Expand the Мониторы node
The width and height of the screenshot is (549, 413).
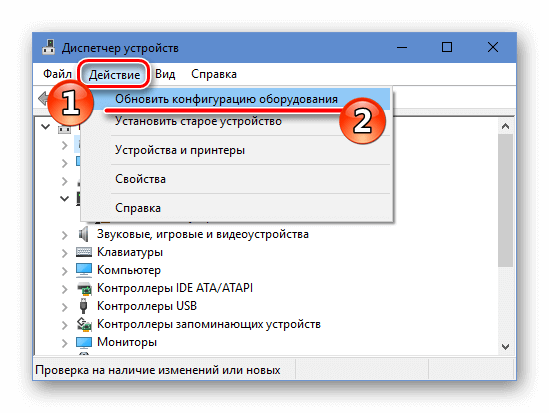coord(64,343)
